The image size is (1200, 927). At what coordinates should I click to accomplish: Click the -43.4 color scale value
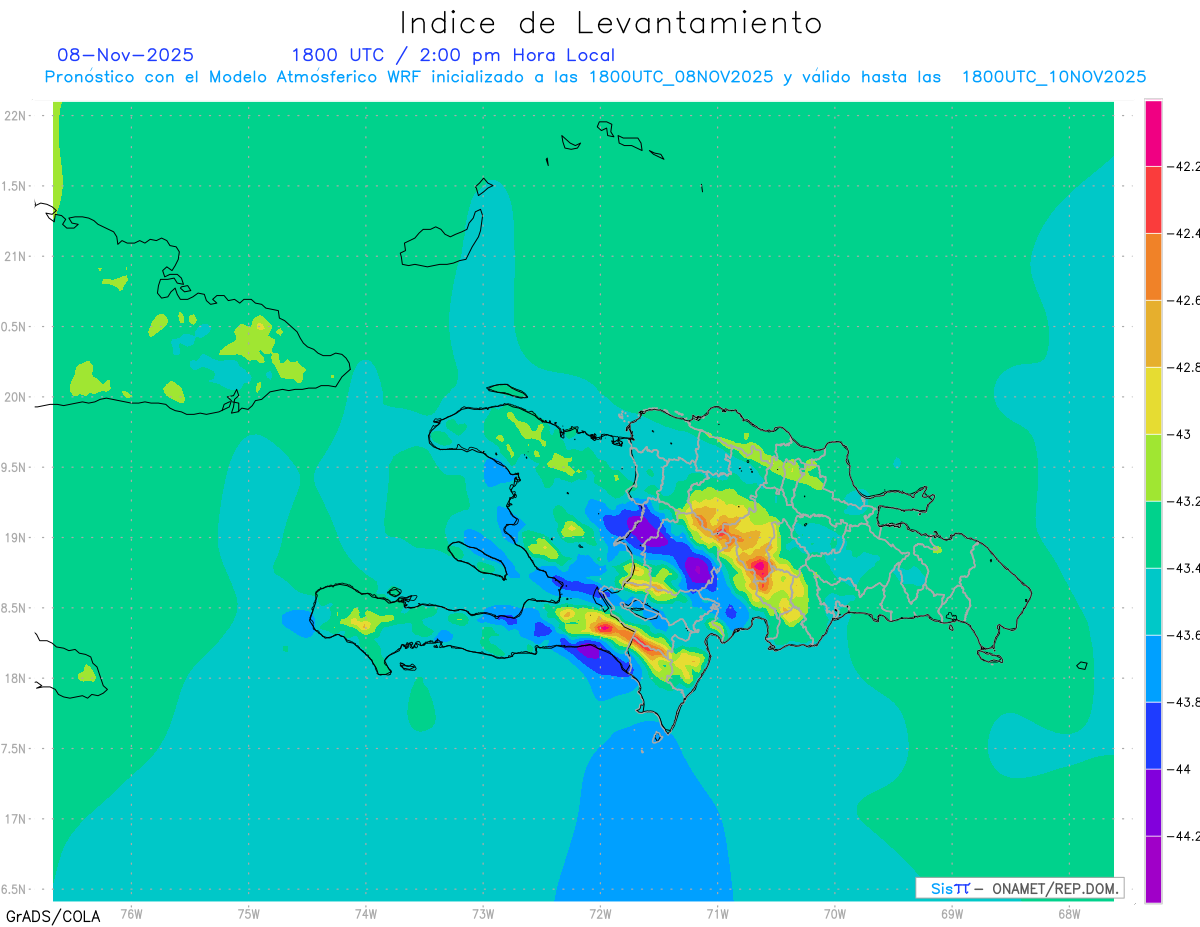1186,568
